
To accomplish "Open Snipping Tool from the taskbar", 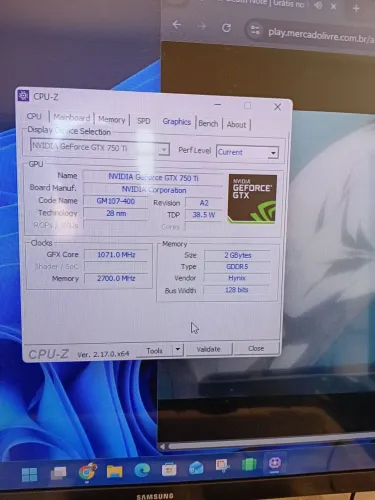I will coord(222,465).
